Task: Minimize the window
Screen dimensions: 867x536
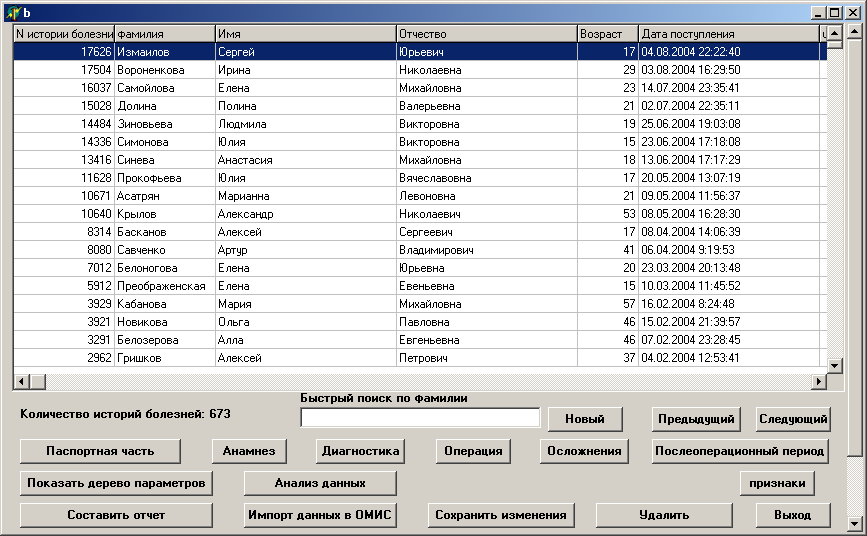Action: 819,13
